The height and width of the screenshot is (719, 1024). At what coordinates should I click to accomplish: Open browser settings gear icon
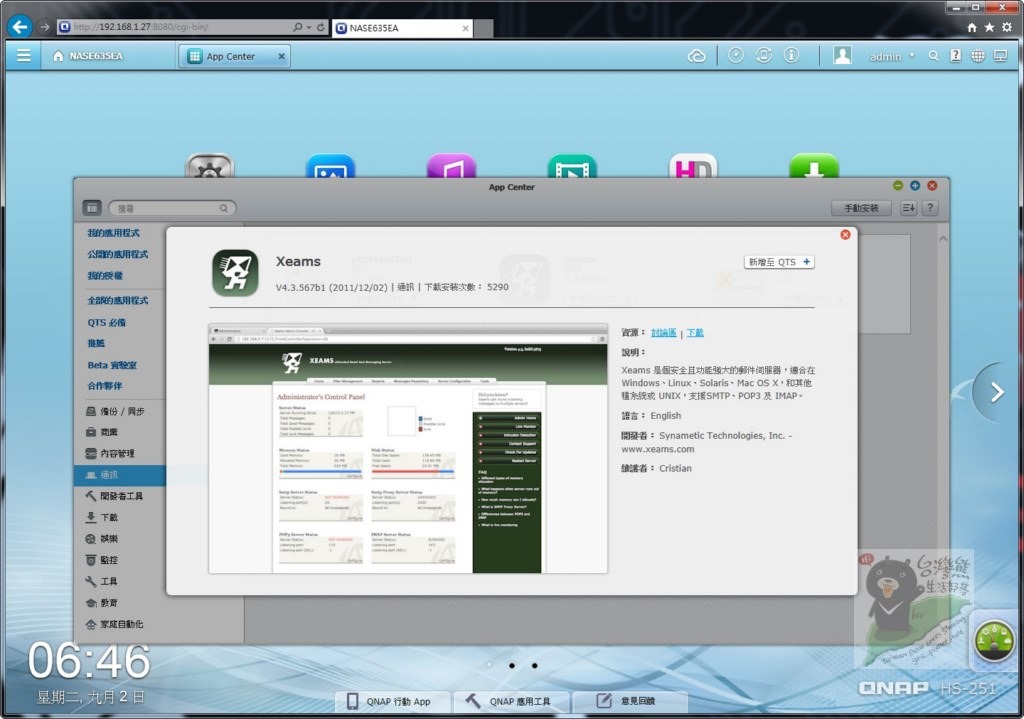click(1007, 27)
